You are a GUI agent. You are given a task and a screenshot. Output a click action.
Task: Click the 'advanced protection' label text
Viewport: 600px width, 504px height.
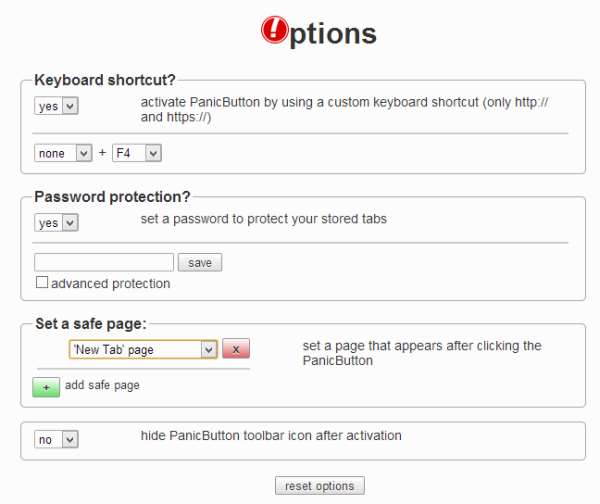[111, 284]
